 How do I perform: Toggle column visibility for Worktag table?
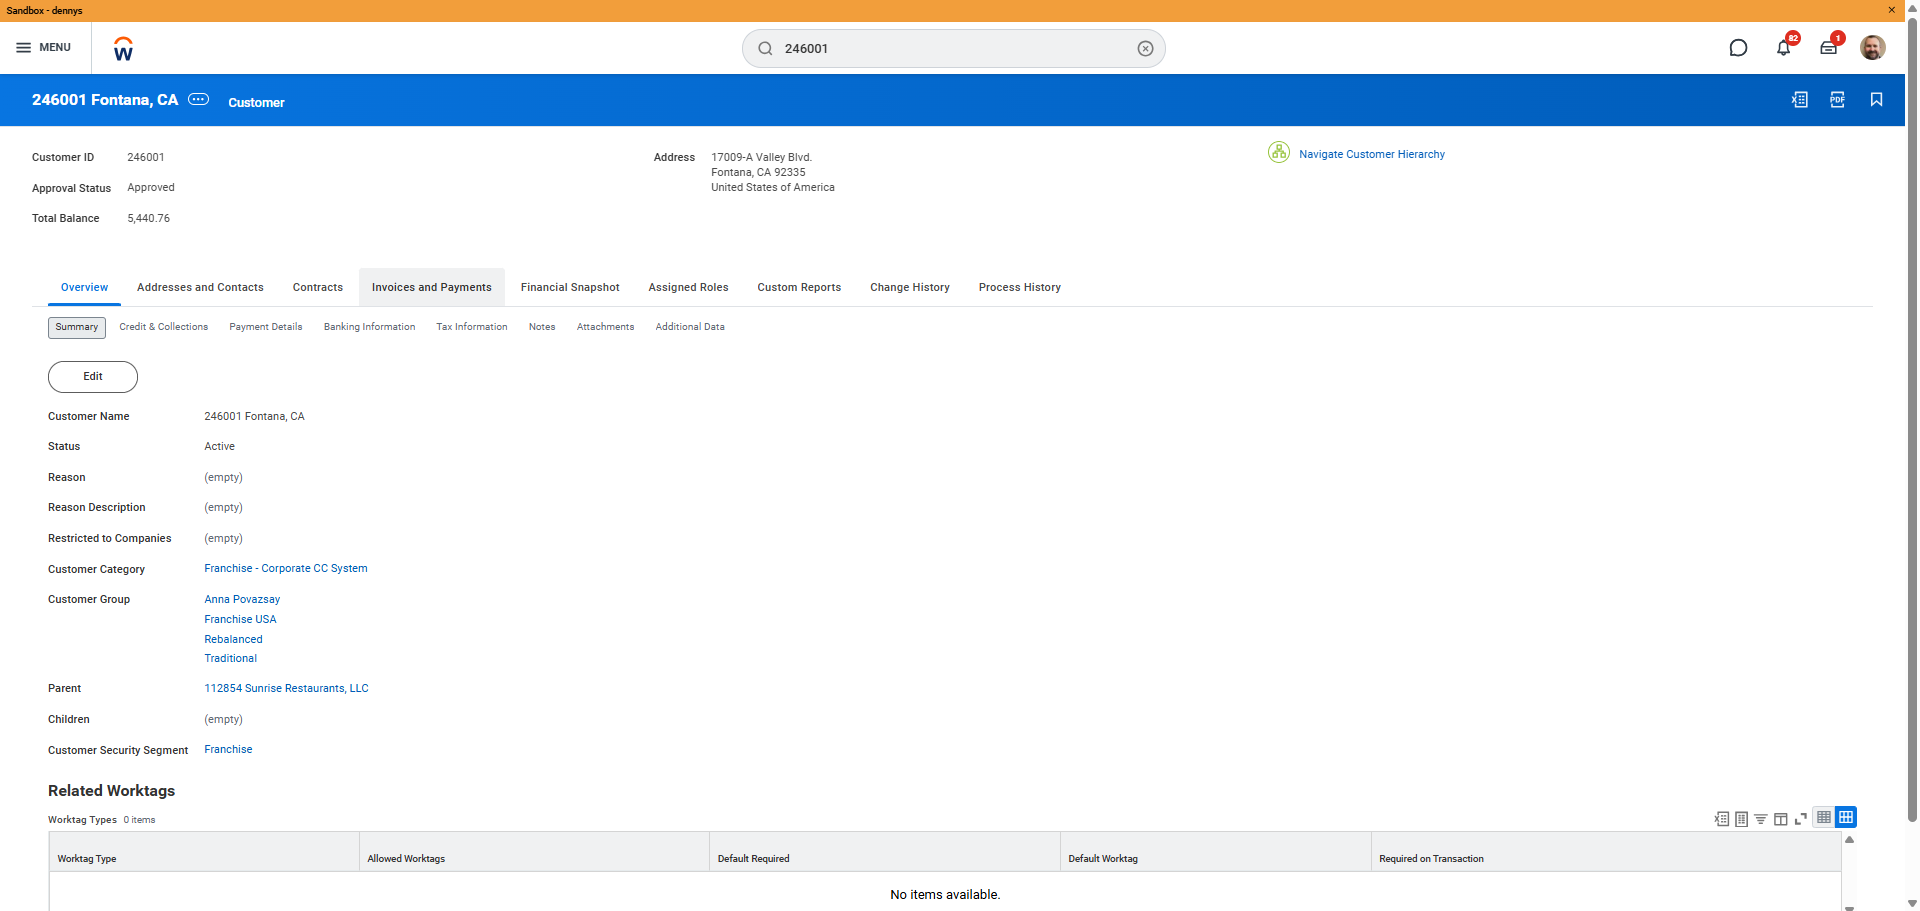(1781, 819)
